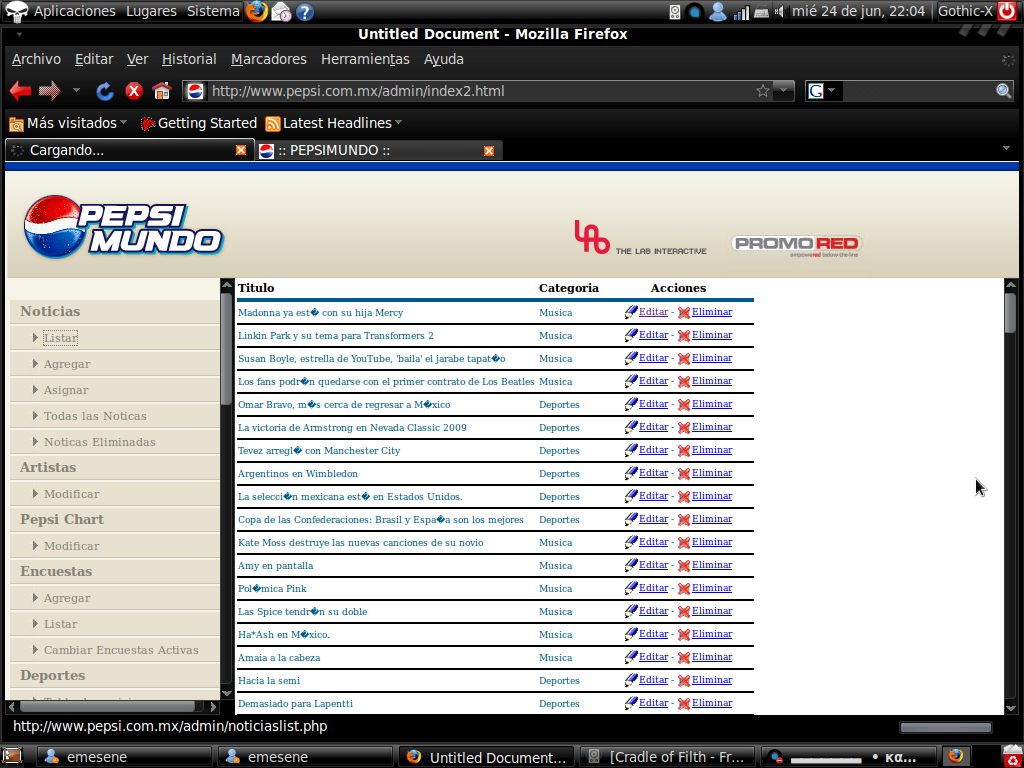
Task: Click the Pepsi Mundo logo
Action: 123,225
